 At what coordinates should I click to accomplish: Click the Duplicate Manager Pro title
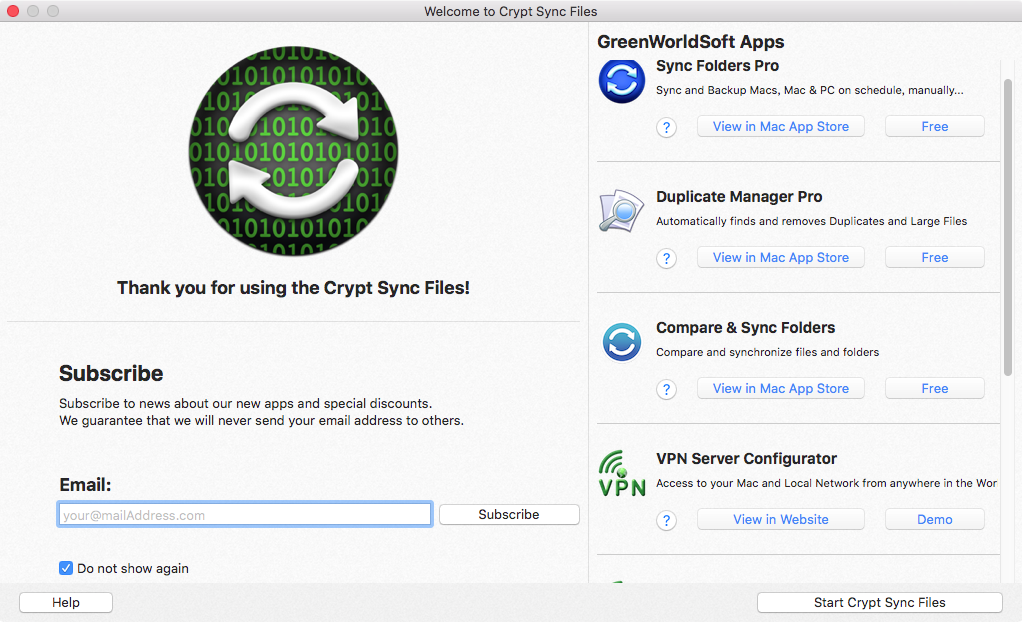click(x=739, y=197)
